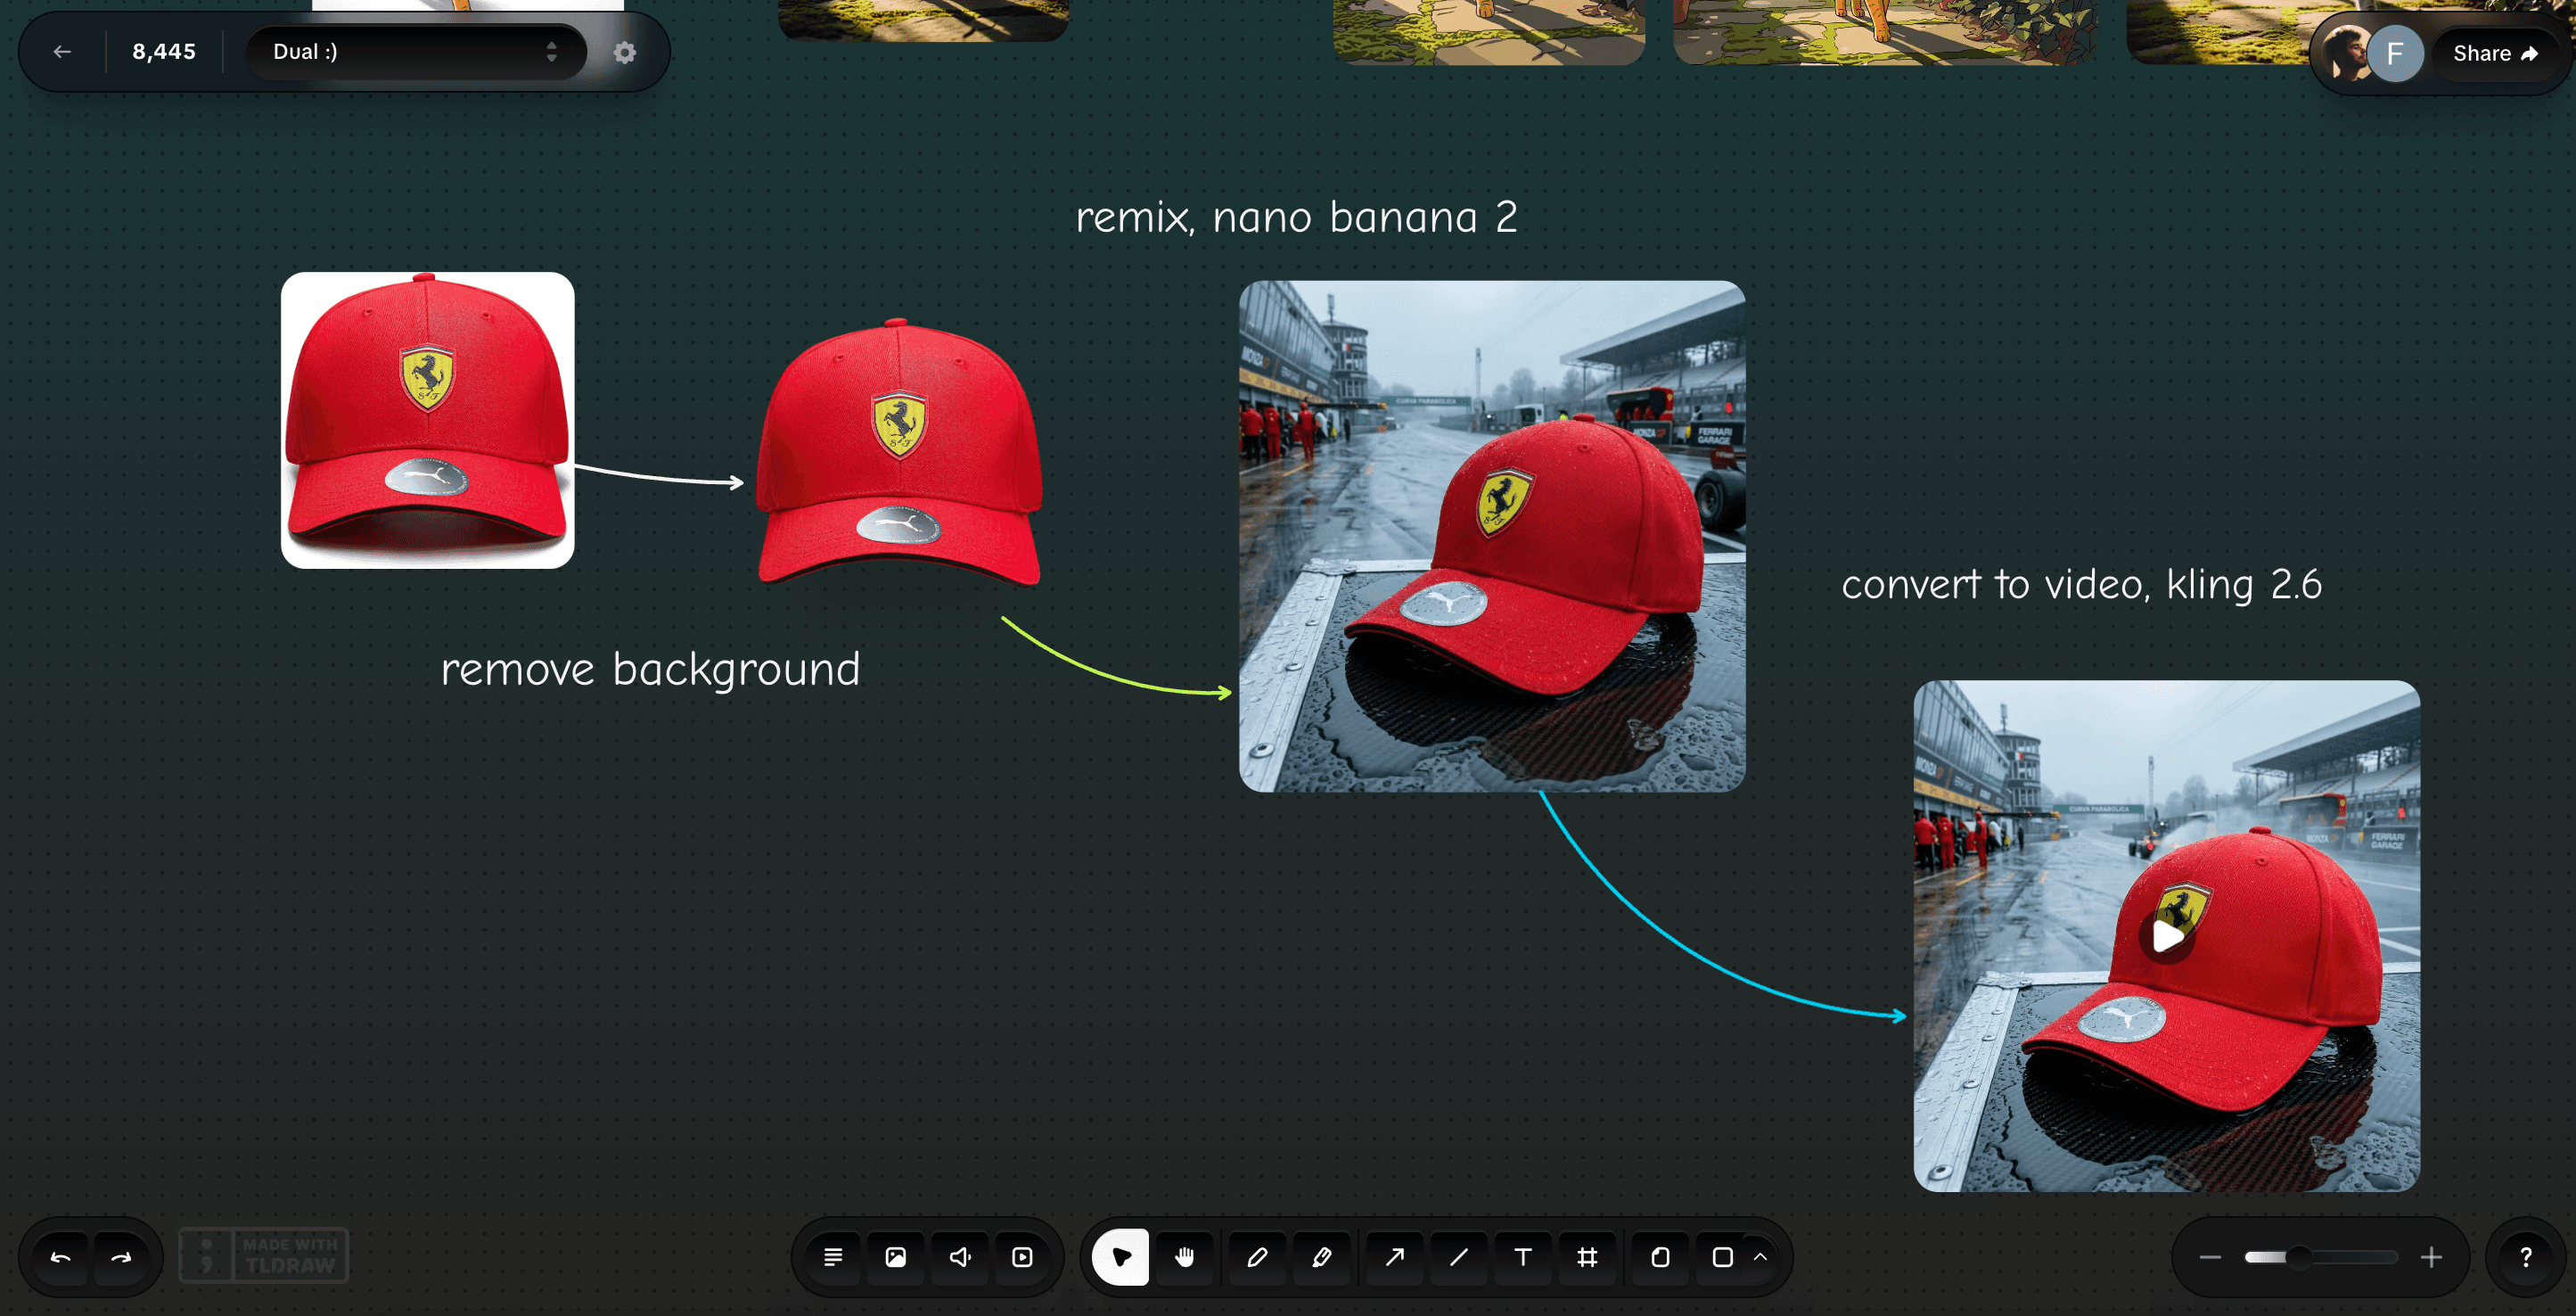The width and height of the screenshot is (2576, 1316).
Task: Click the 8,445 credits counter
Action: coord(164,52)
